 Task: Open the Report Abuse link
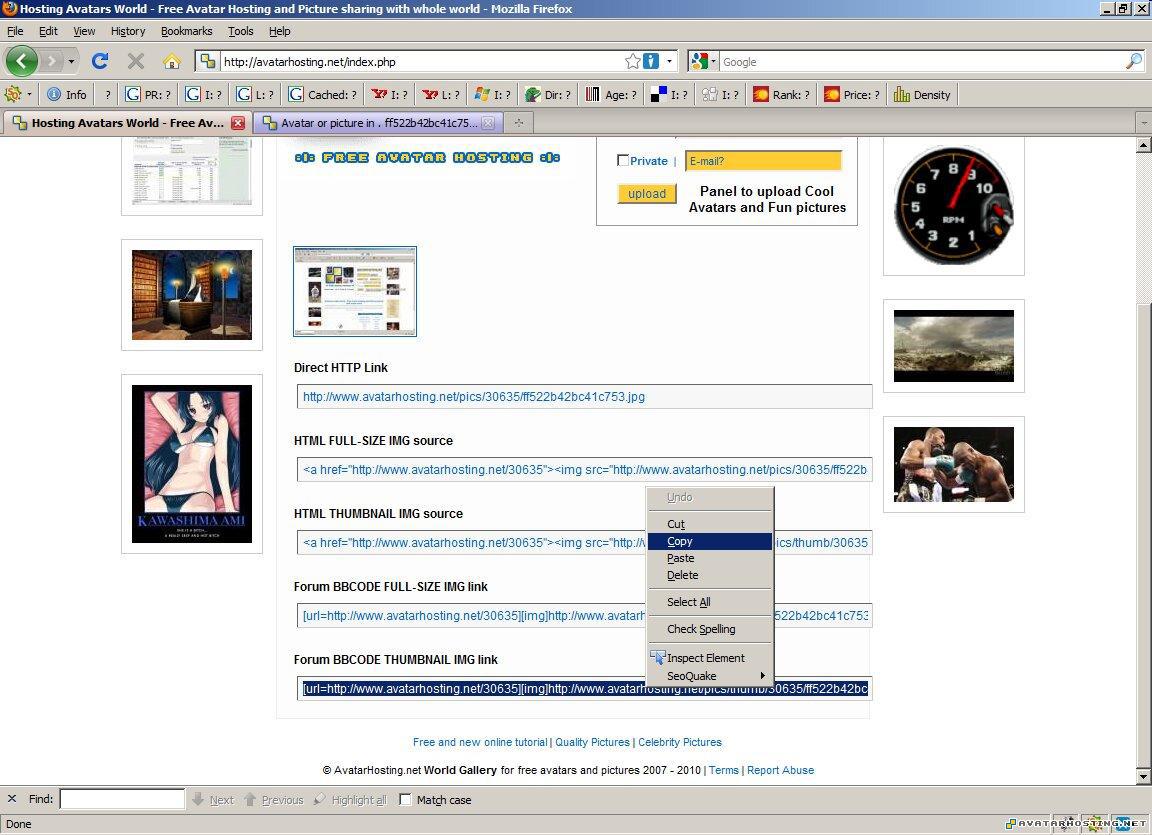tap(780, 770)
